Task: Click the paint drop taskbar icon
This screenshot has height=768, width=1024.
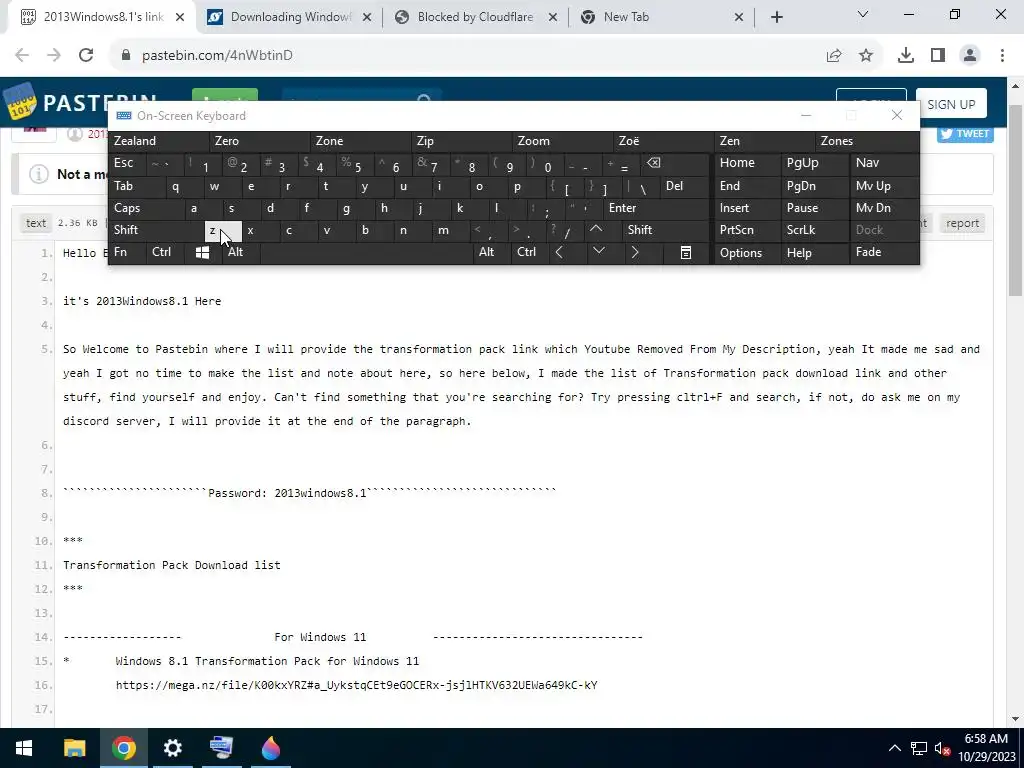Action: pos(270,748)
